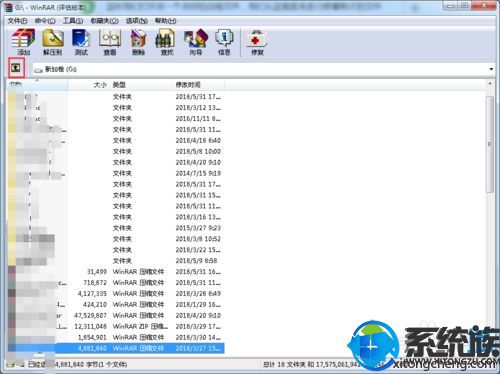Open the 收藏夹(O) menu
The width and height of the screenshot is (500, 374).
(104, 21)
